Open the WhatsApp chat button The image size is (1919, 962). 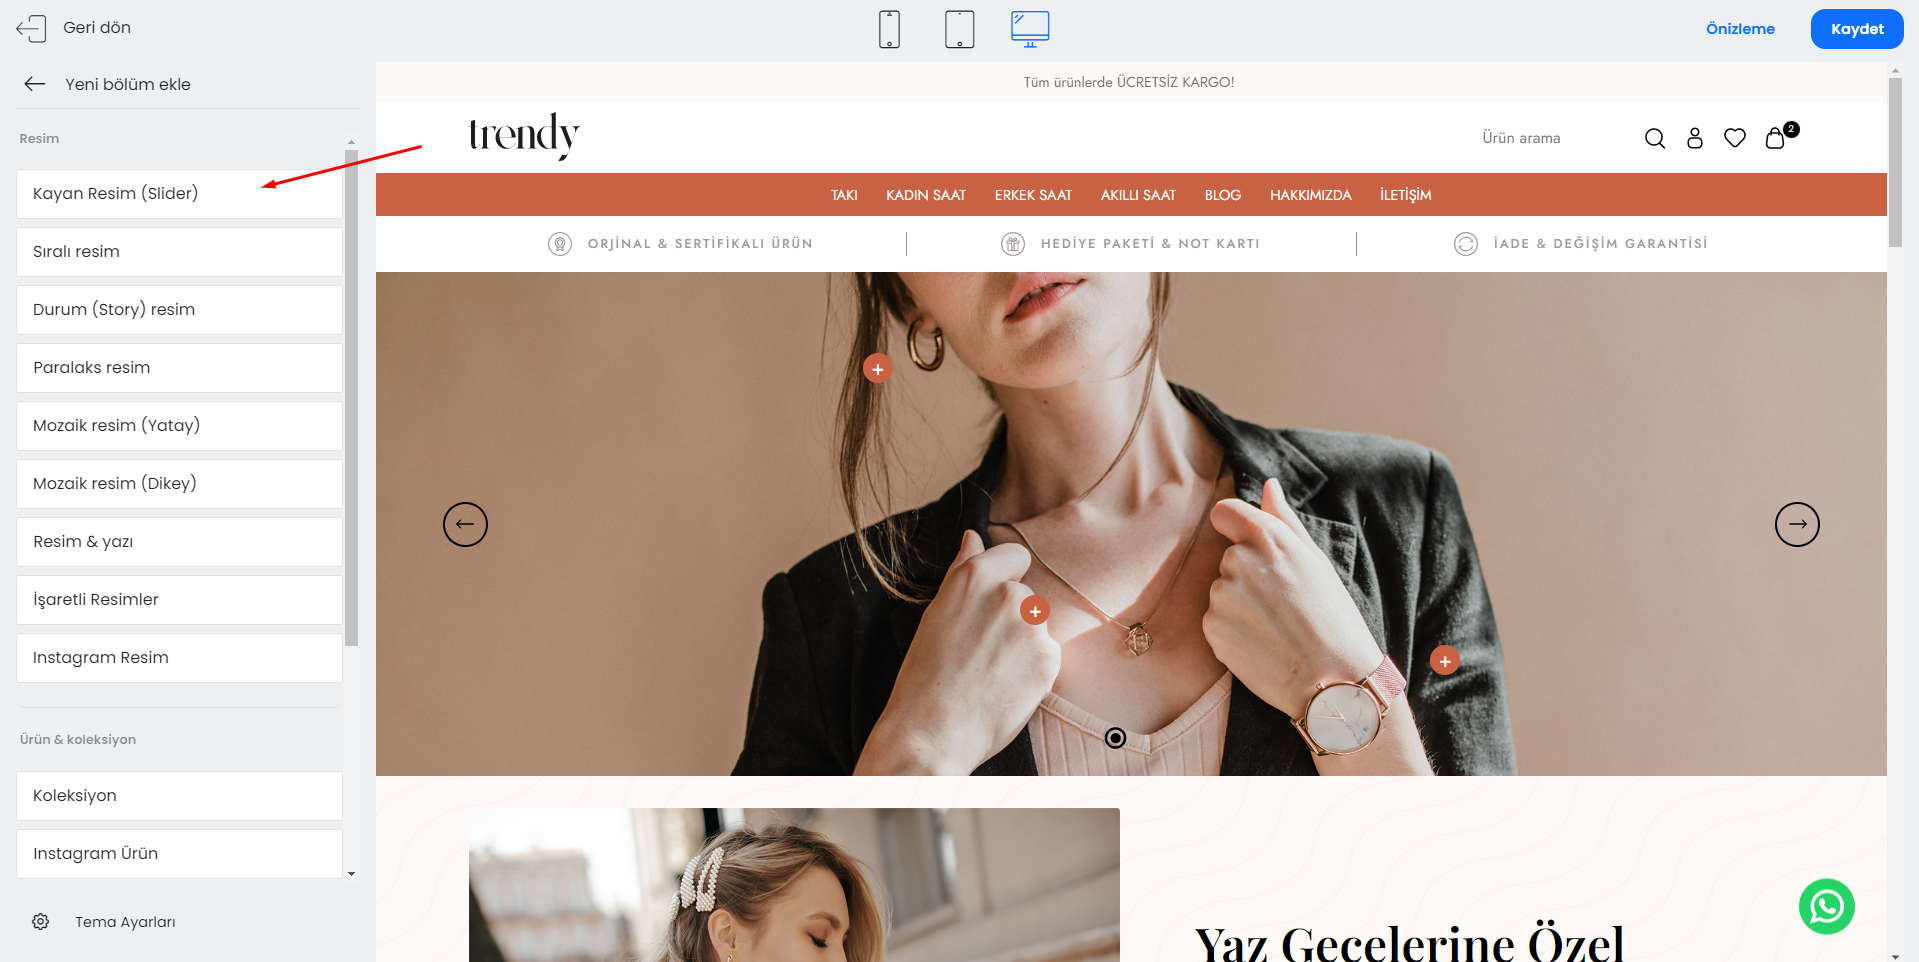pyautogui.click(x=1827, y=906)
